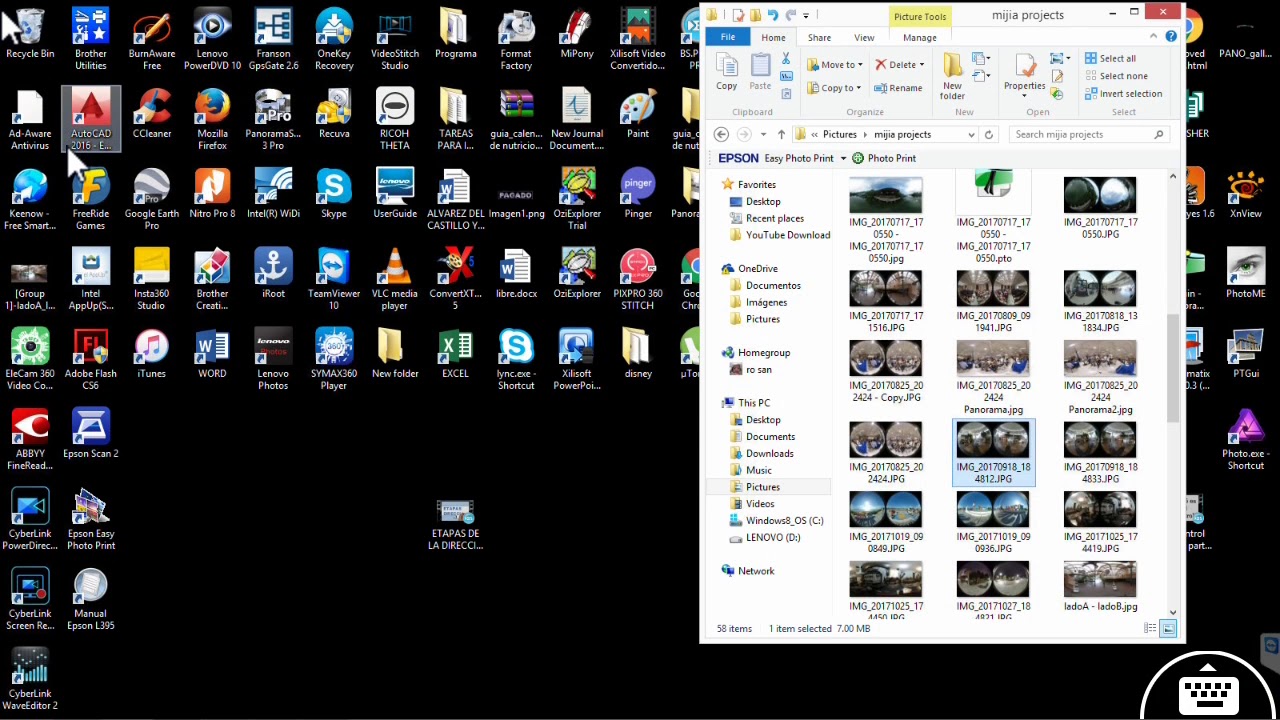Open the Copy to dropdown
The width and height of the screenshot is (1280, 720).
coord(833,88)
